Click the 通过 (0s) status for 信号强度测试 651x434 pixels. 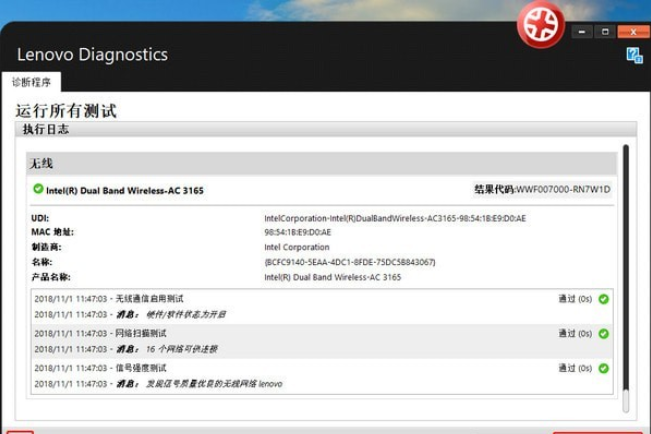575,368
